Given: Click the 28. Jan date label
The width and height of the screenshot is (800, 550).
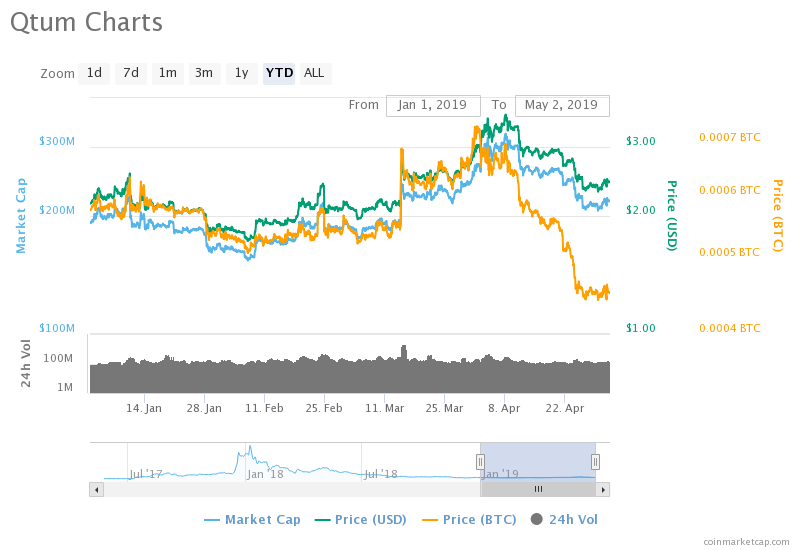Looking at the screenshot, I should click(204, 408).
